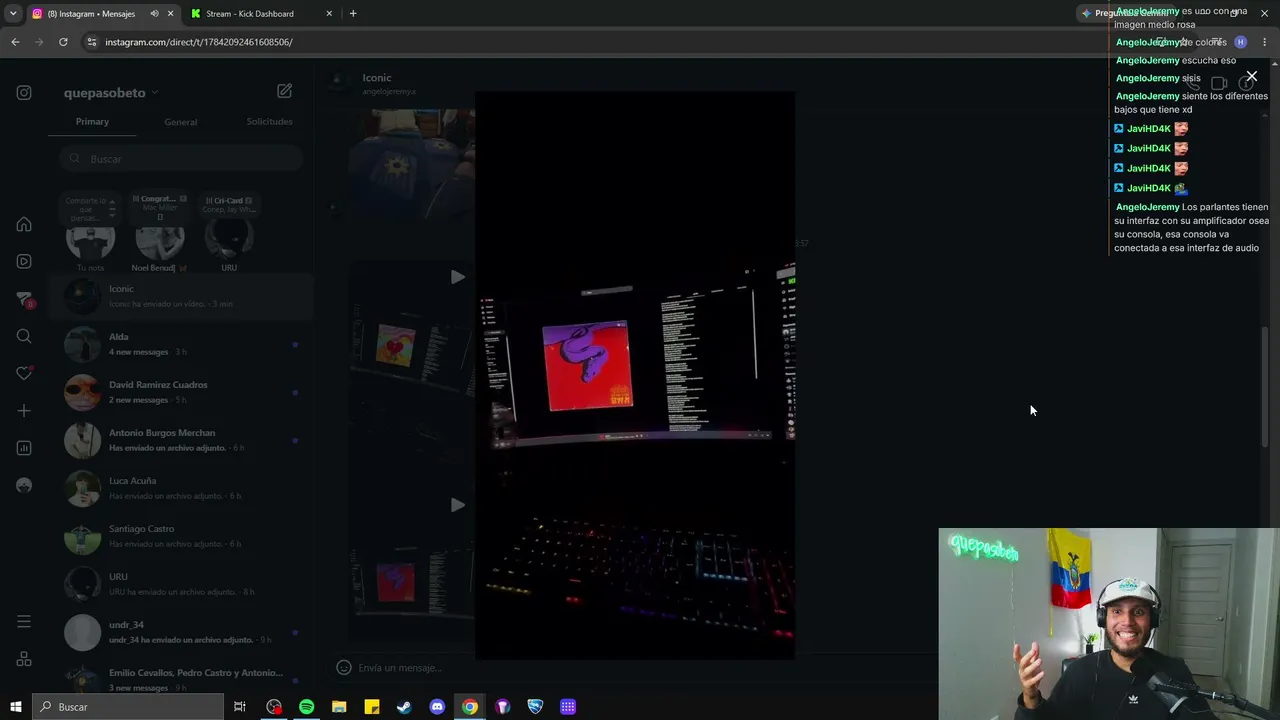Go to Instagram Home feed icon
The width and height of the screenshot is (1280, 720).
pyautogui.click(x=24, y=224)
